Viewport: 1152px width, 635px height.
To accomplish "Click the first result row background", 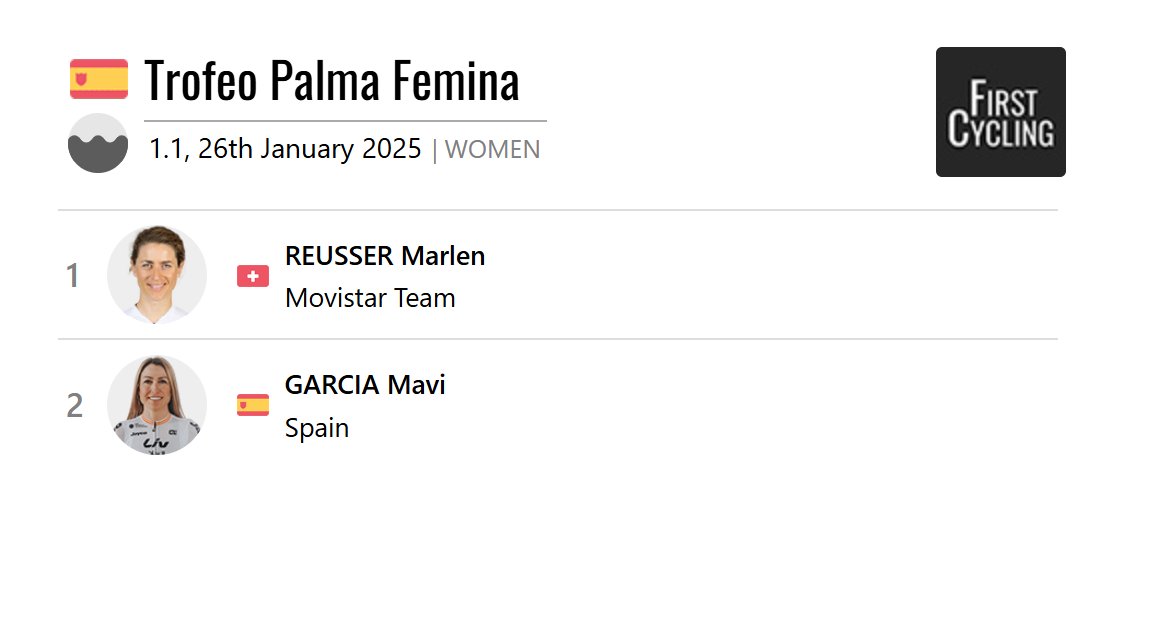I will 558,275.
